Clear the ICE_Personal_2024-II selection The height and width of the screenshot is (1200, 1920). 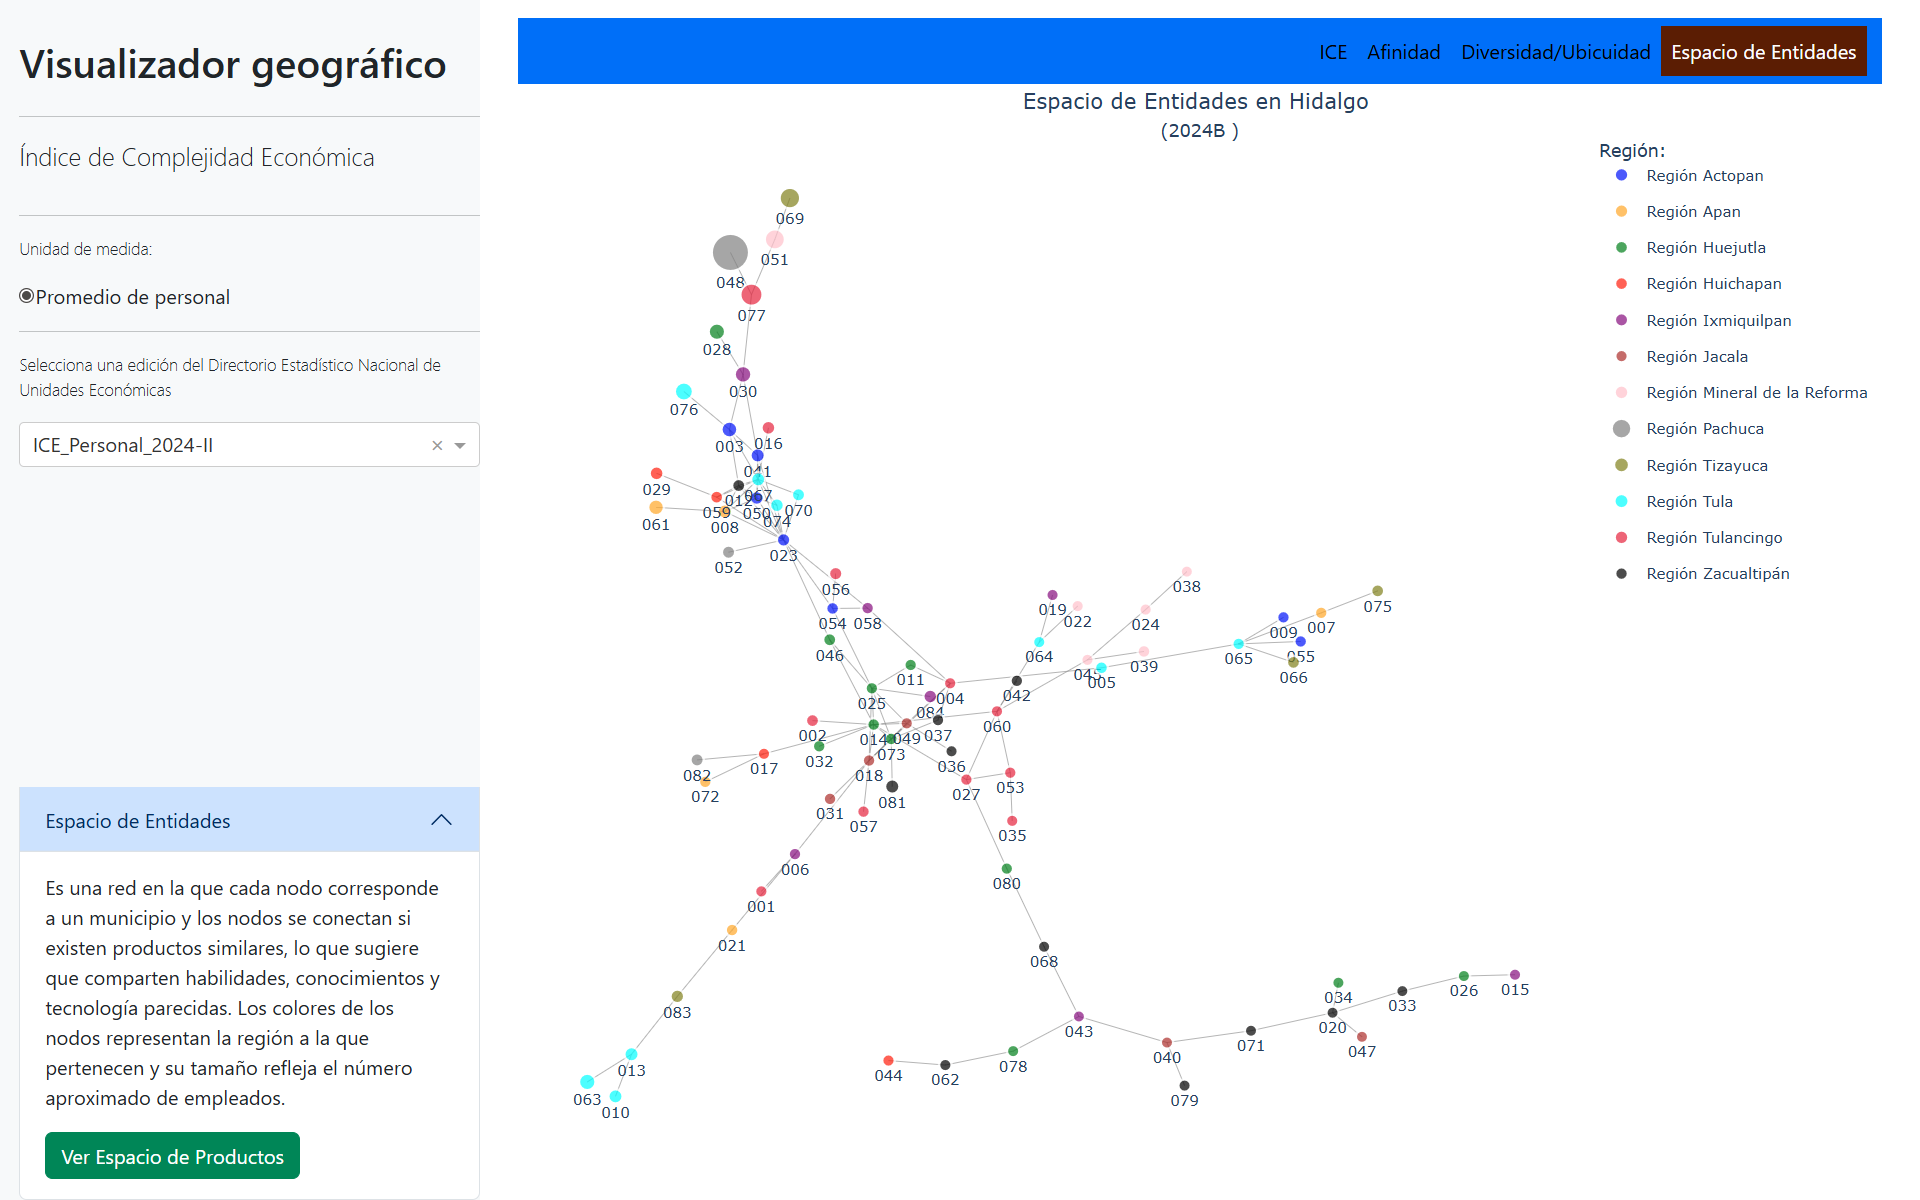click(437, 446)
